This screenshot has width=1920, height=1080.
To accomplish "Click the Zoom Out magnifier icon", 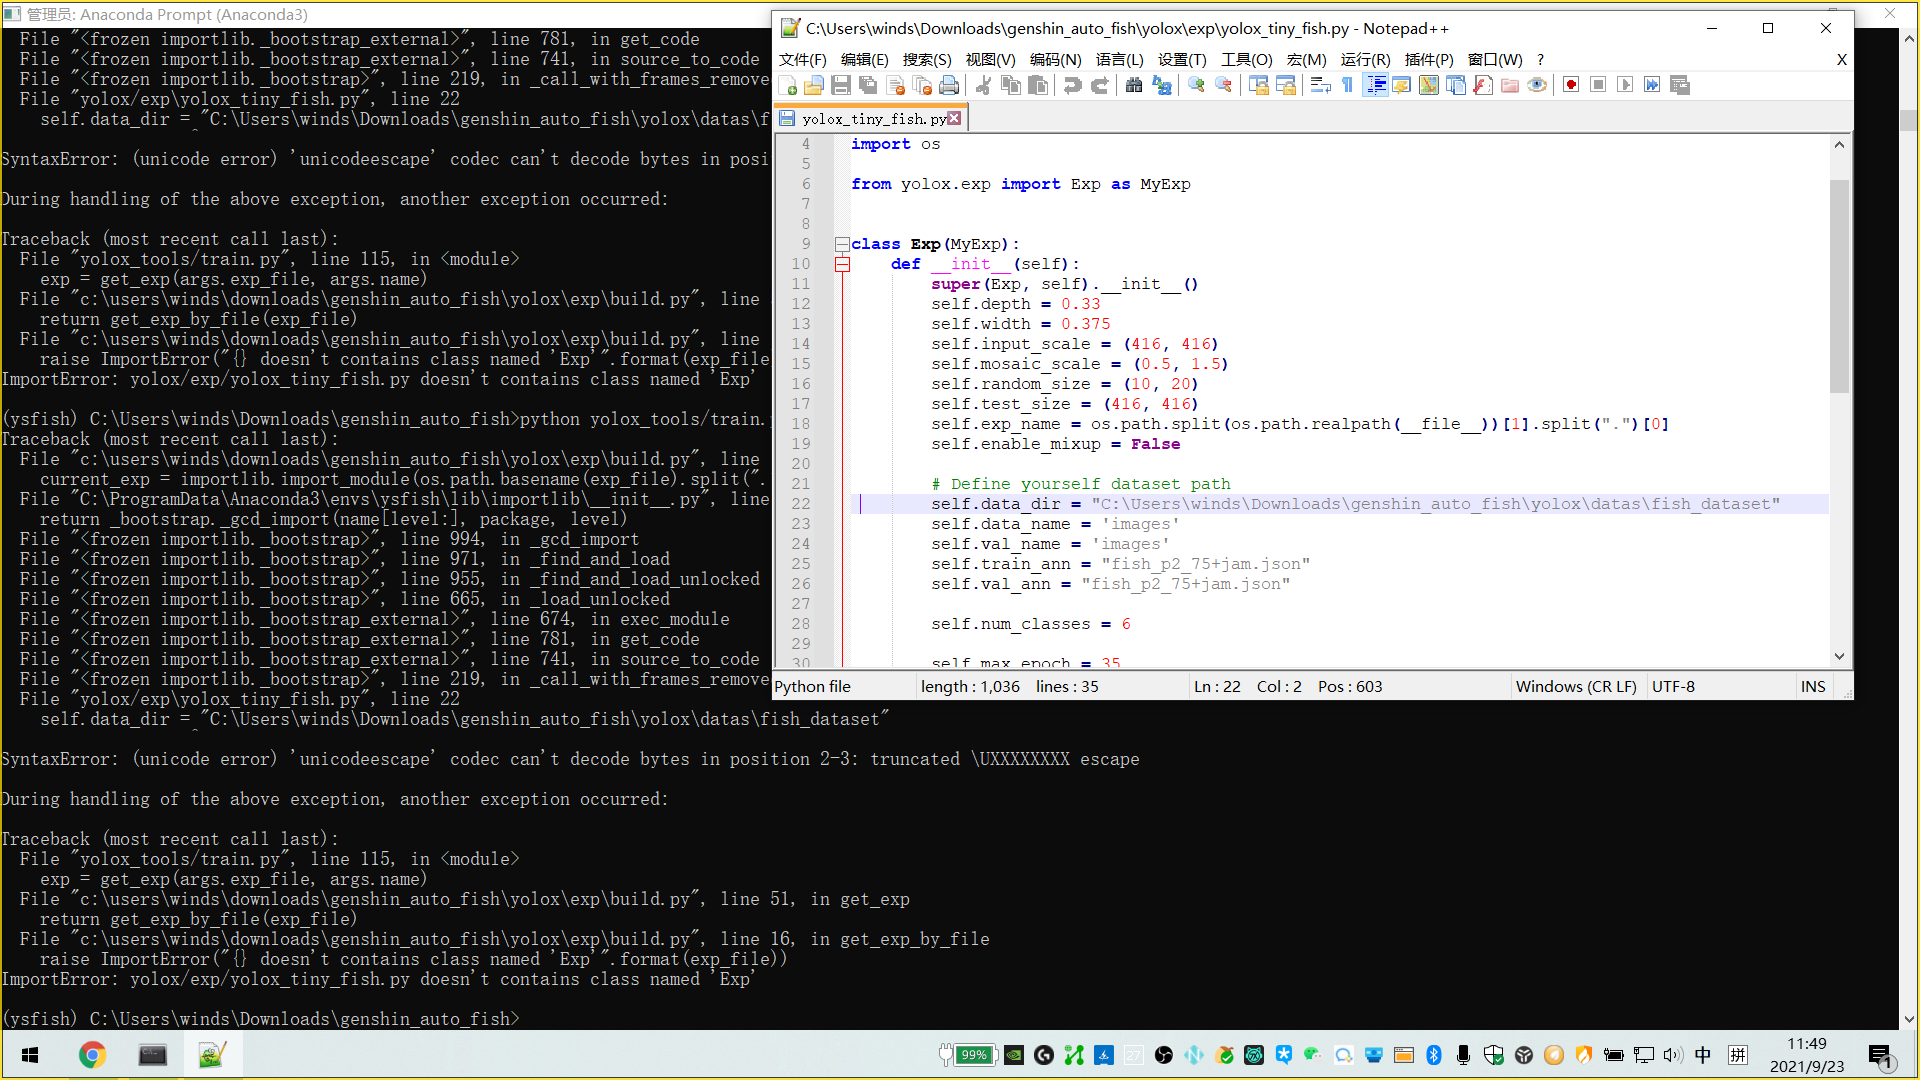I will (x=1223, y=86).
